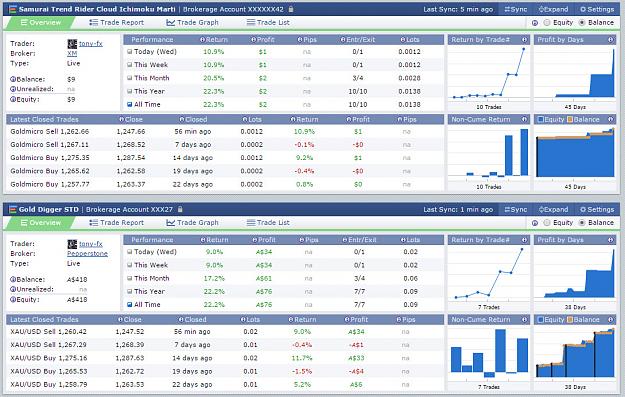Select XAU/USD Buy 1,275.16 trade row
The width and height of the screenshot is (625, 397).
pos(224,358)
